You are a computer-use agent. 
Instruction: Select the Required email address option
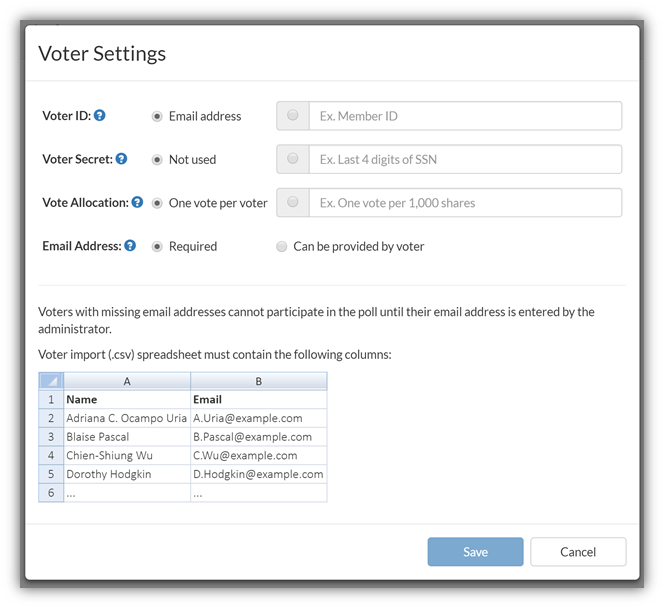(157, 246)
